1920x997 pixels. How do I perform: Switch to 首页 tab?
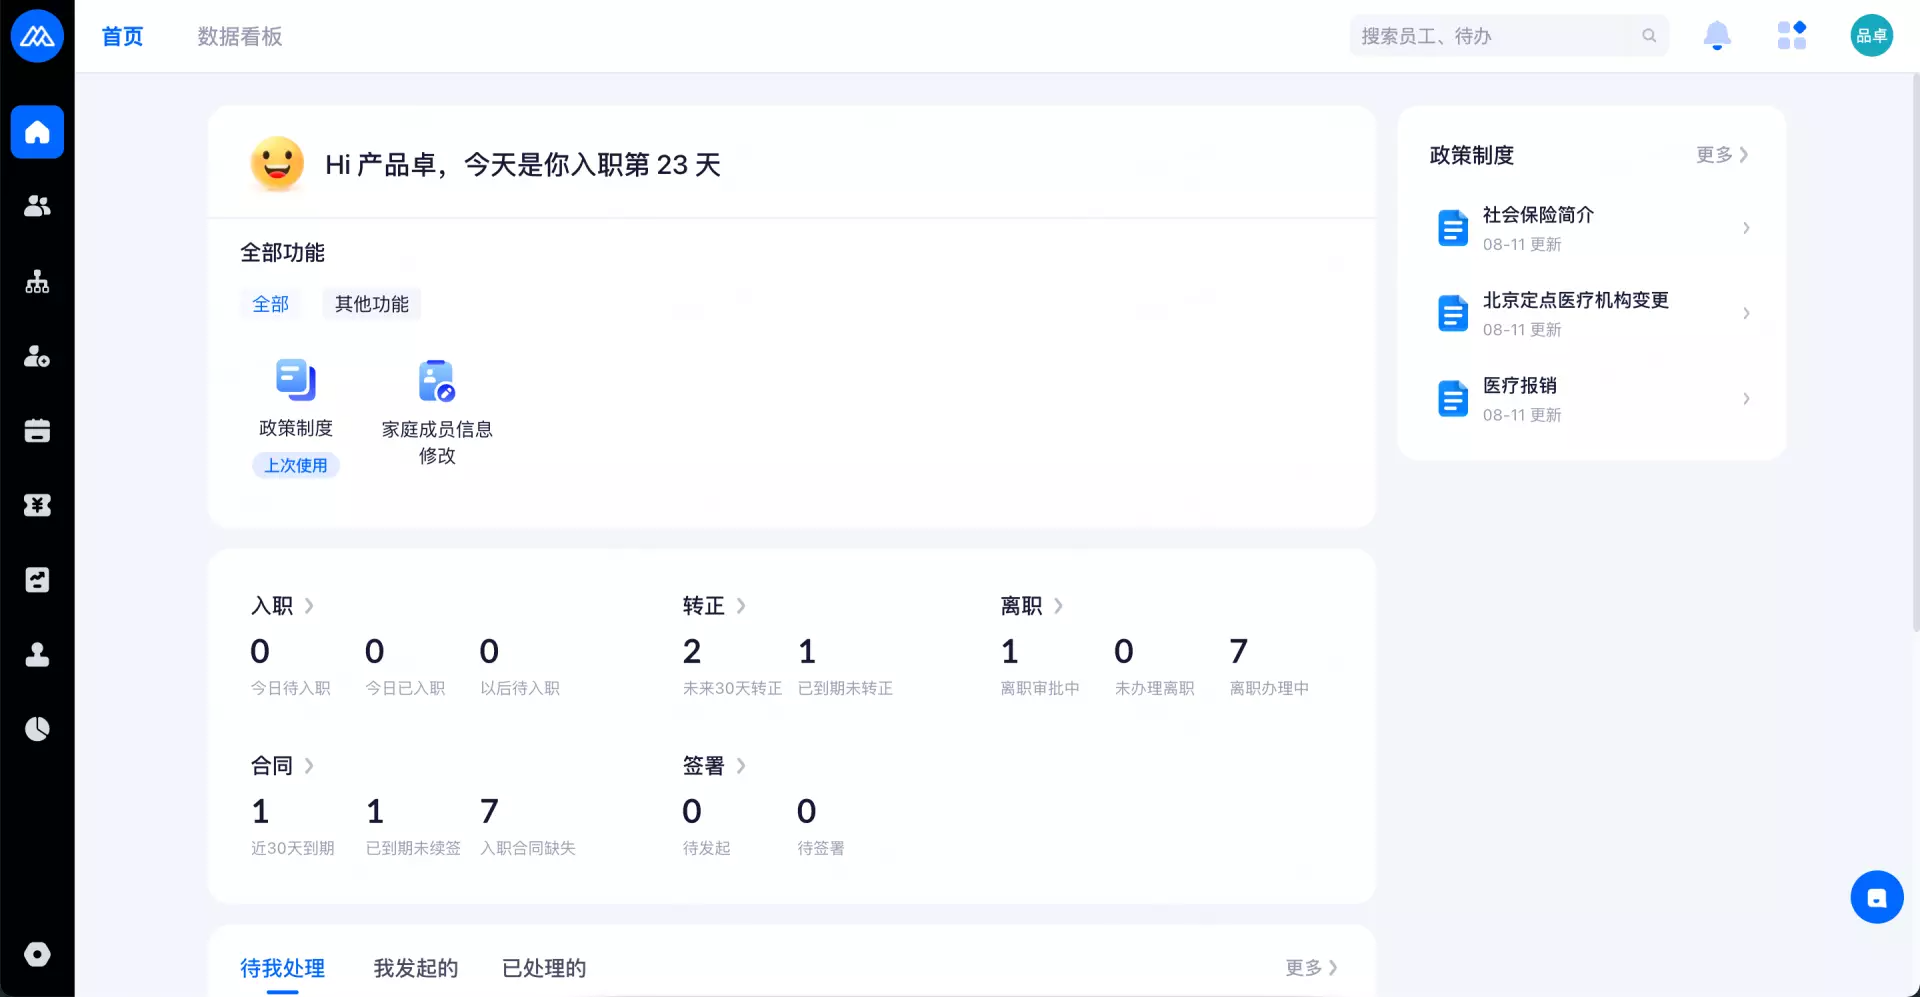pyautogui.click(x=122, y=37)
